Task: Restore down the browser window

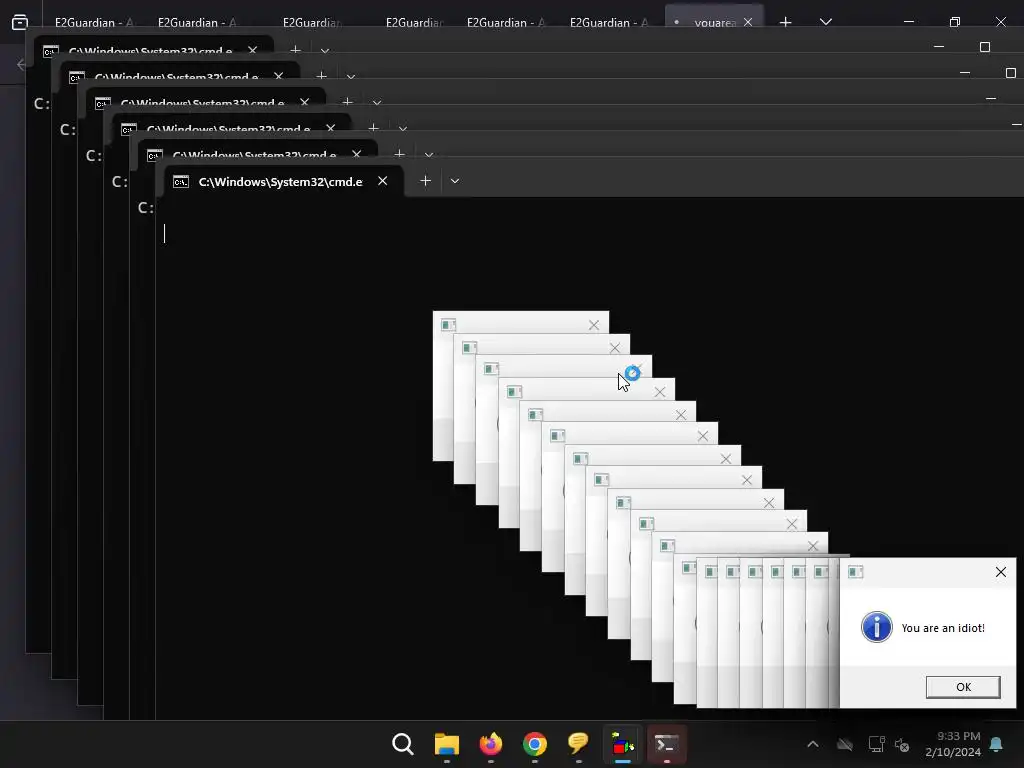Action: 955,22
